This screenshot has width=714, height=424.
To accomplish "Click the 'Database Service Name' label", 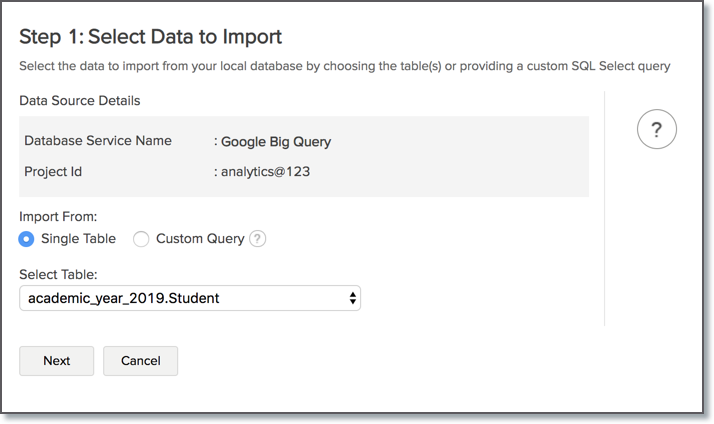I will [98, 141].
